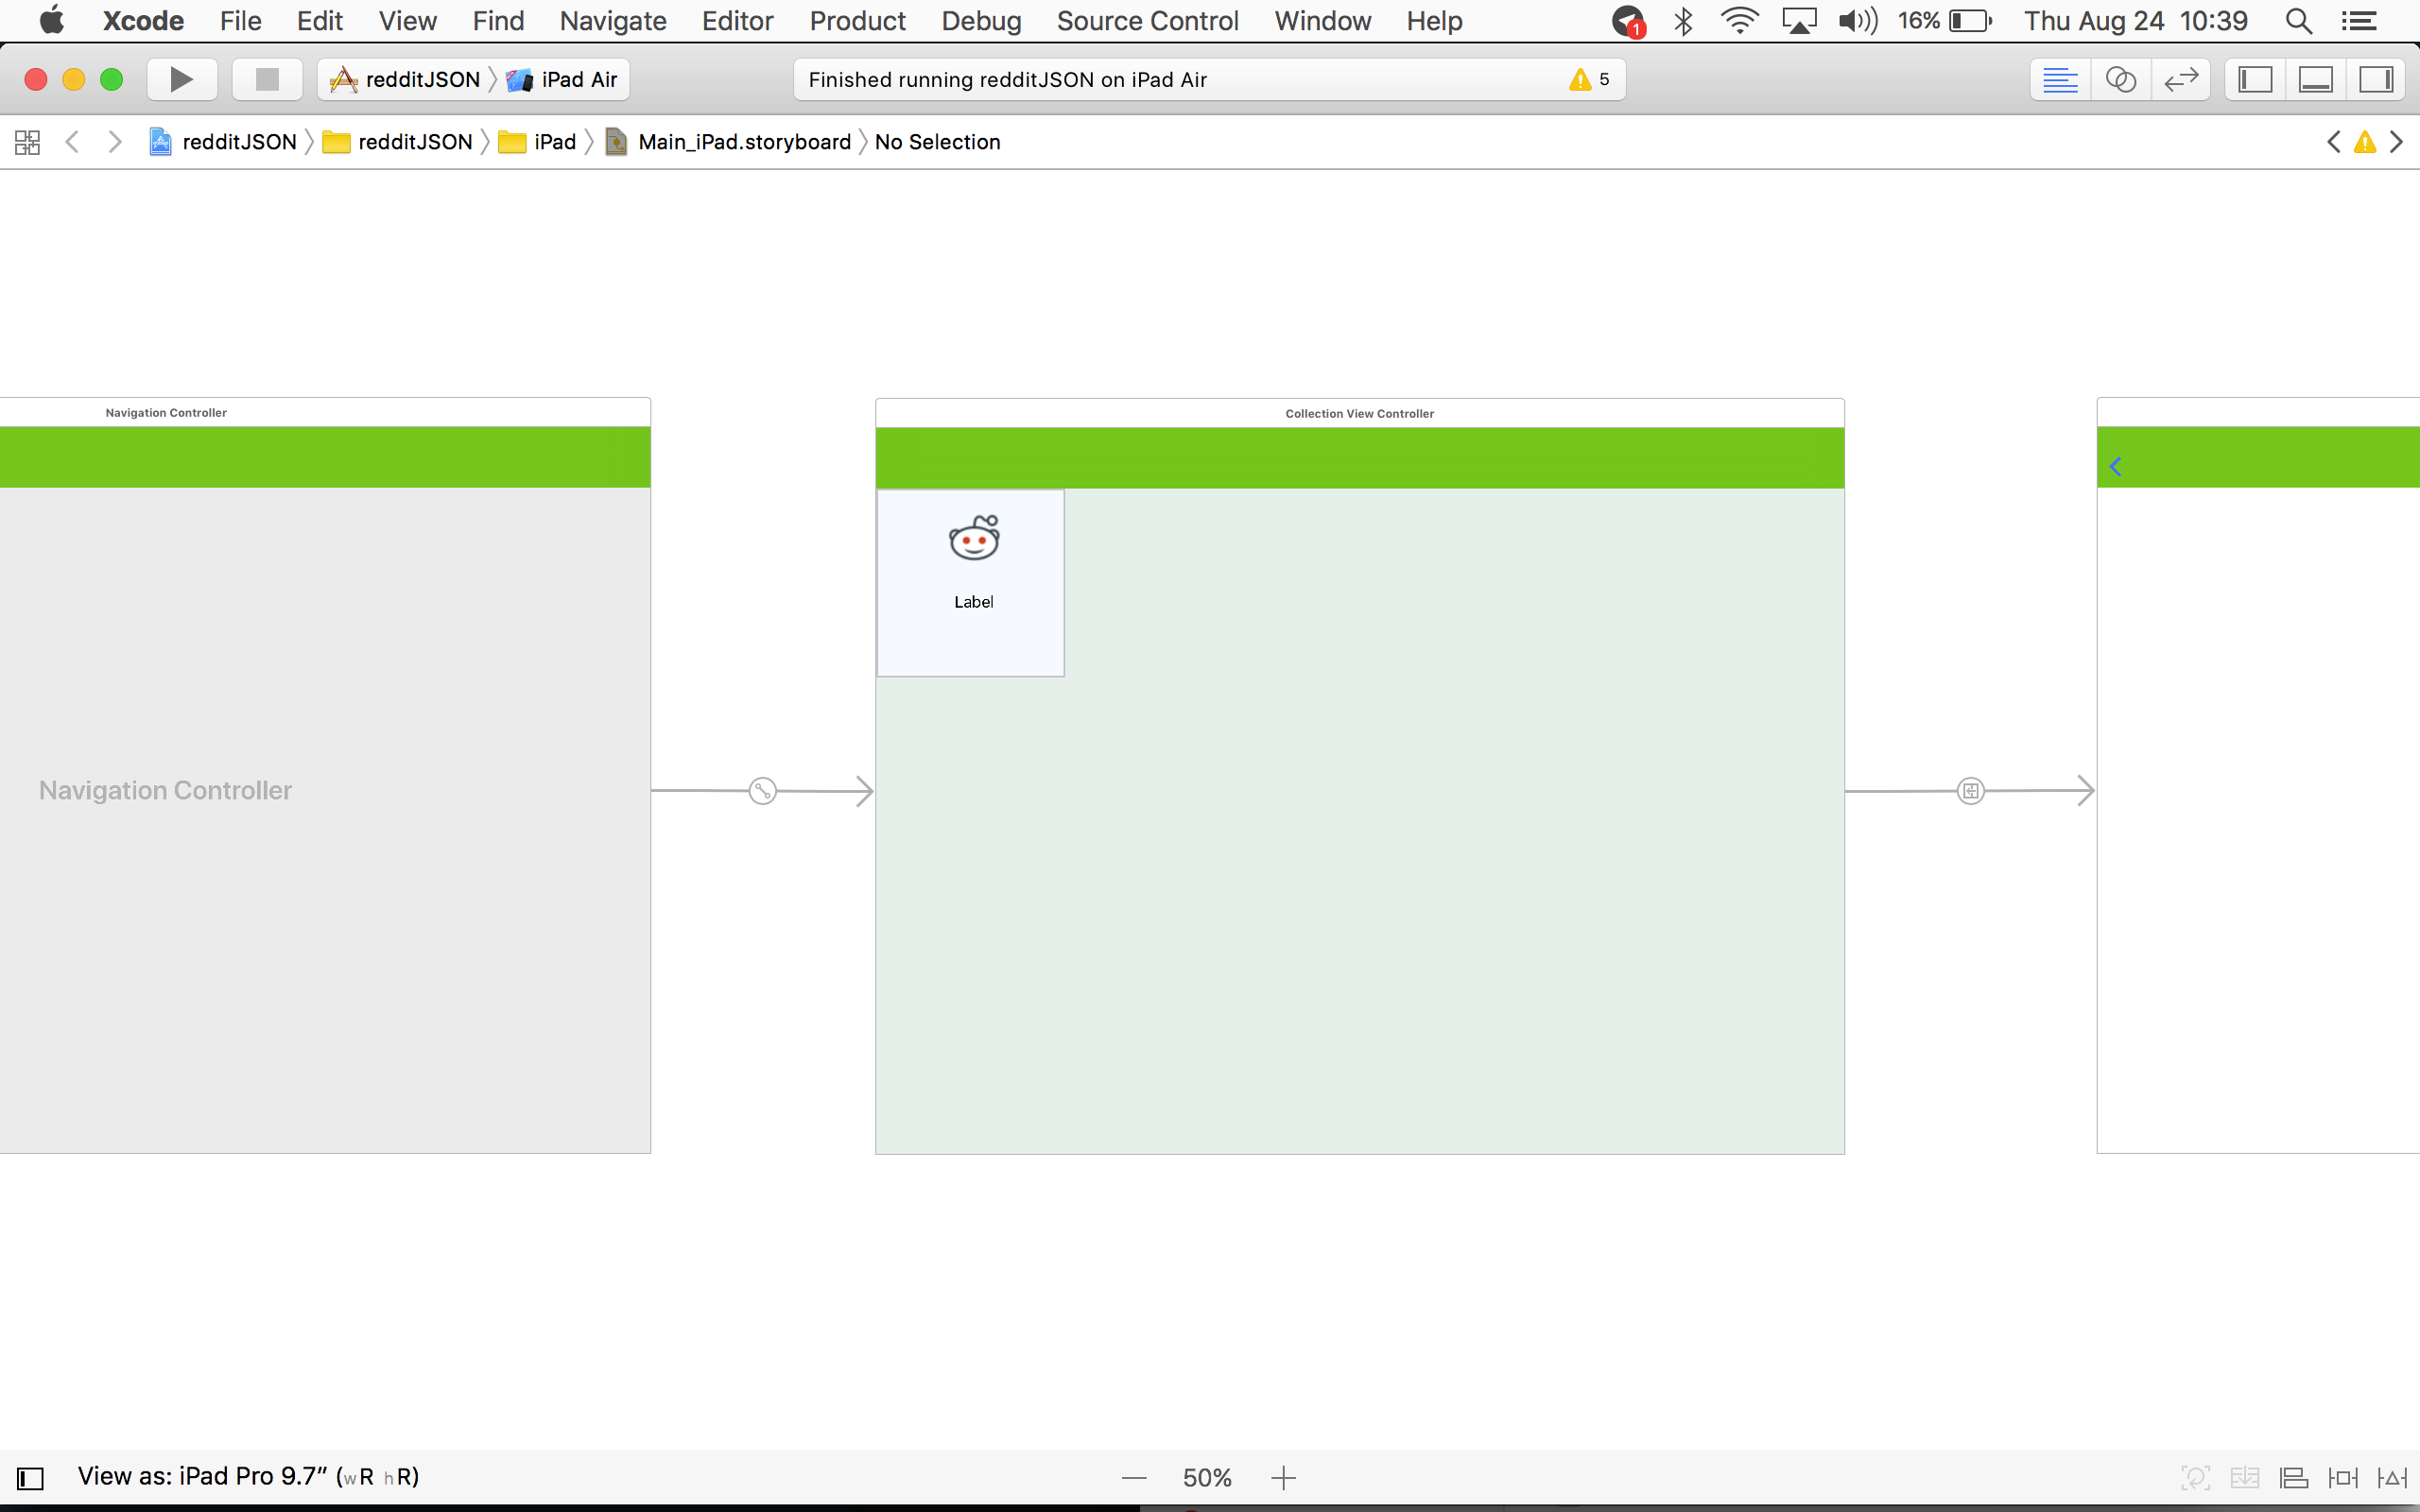Open View as iPad Pro device options
The image size is (2420, 1512).
[x=248, y=1476]
